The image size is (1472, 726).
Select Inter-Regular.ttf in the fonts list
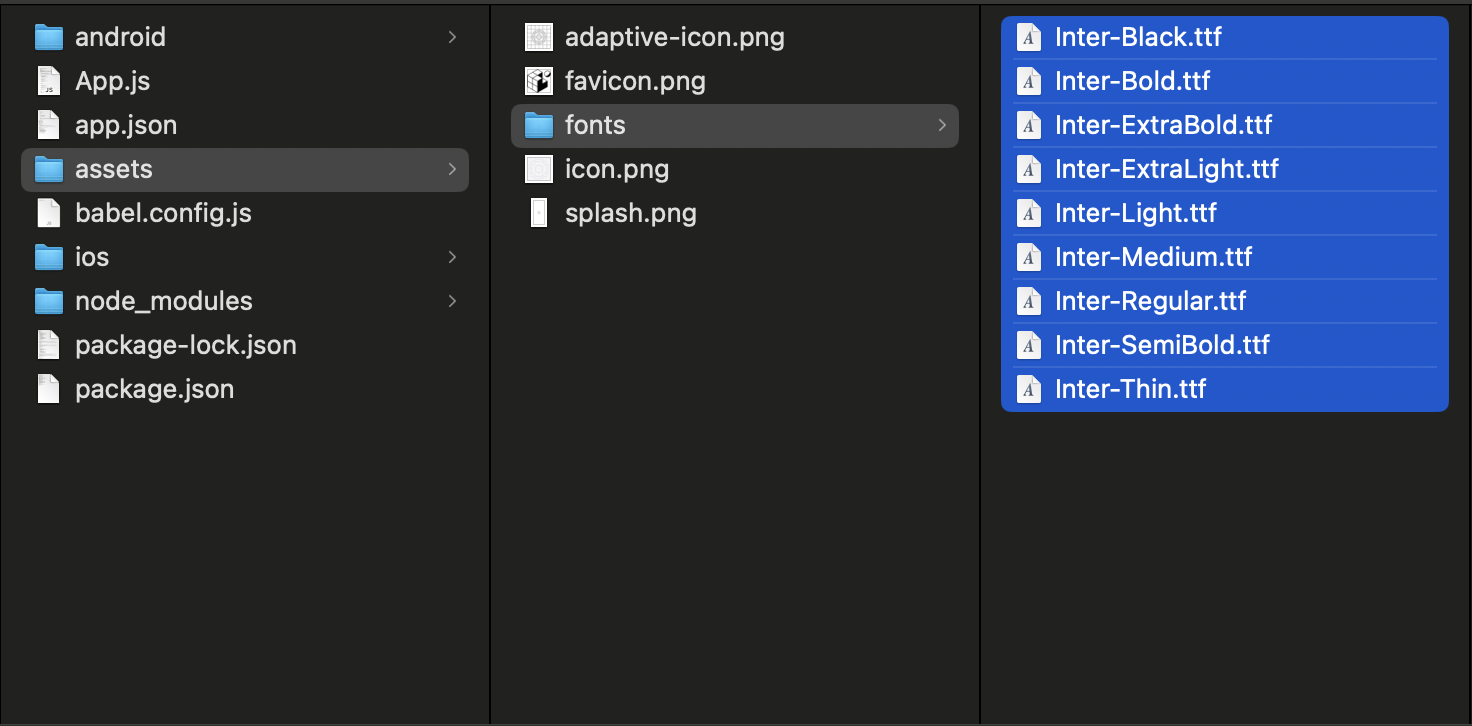(x=1150, y=301)
